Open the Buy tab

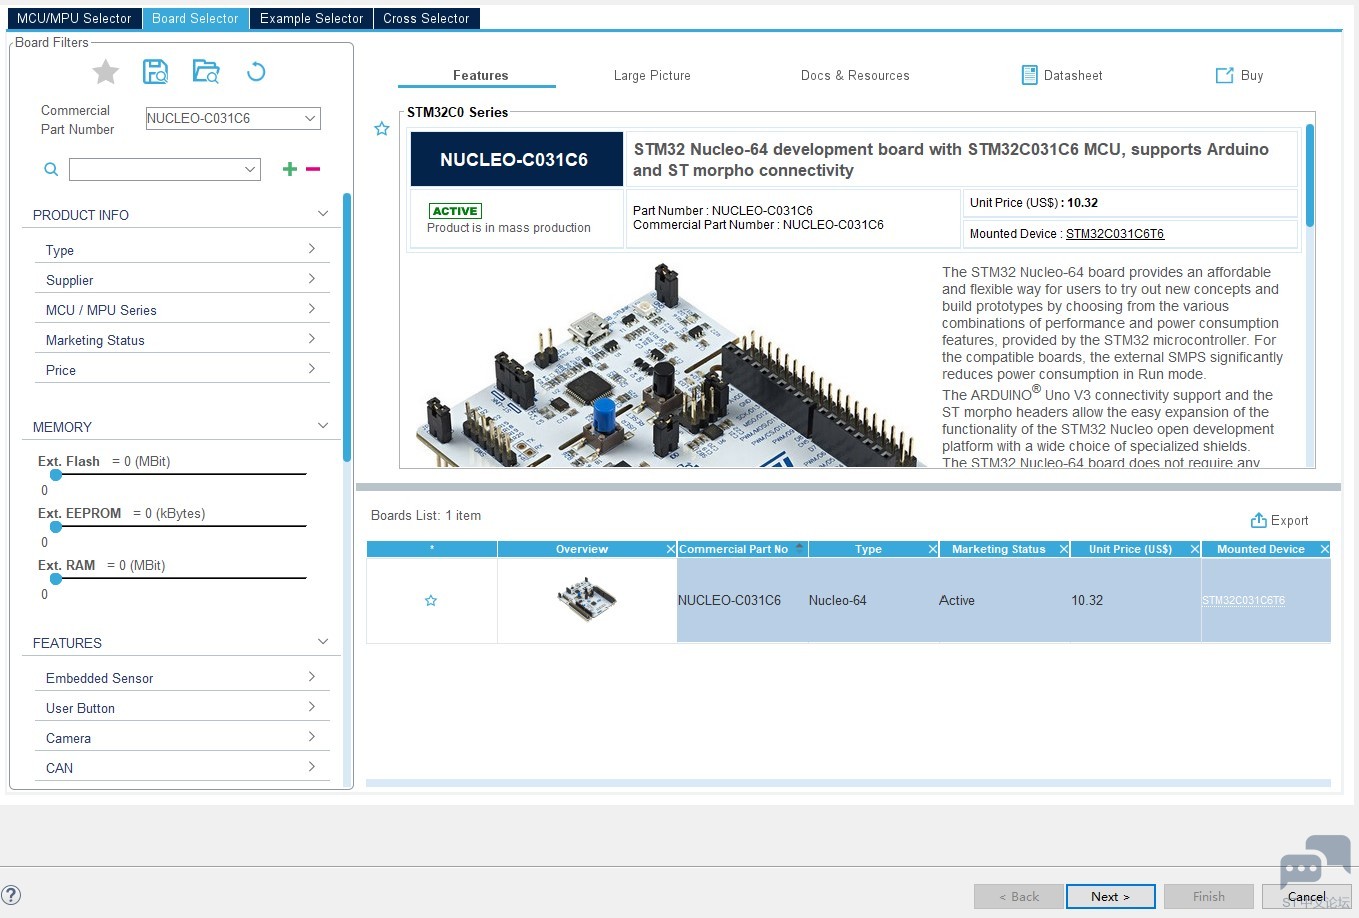pyautogui.click(x=1240, y=75)
